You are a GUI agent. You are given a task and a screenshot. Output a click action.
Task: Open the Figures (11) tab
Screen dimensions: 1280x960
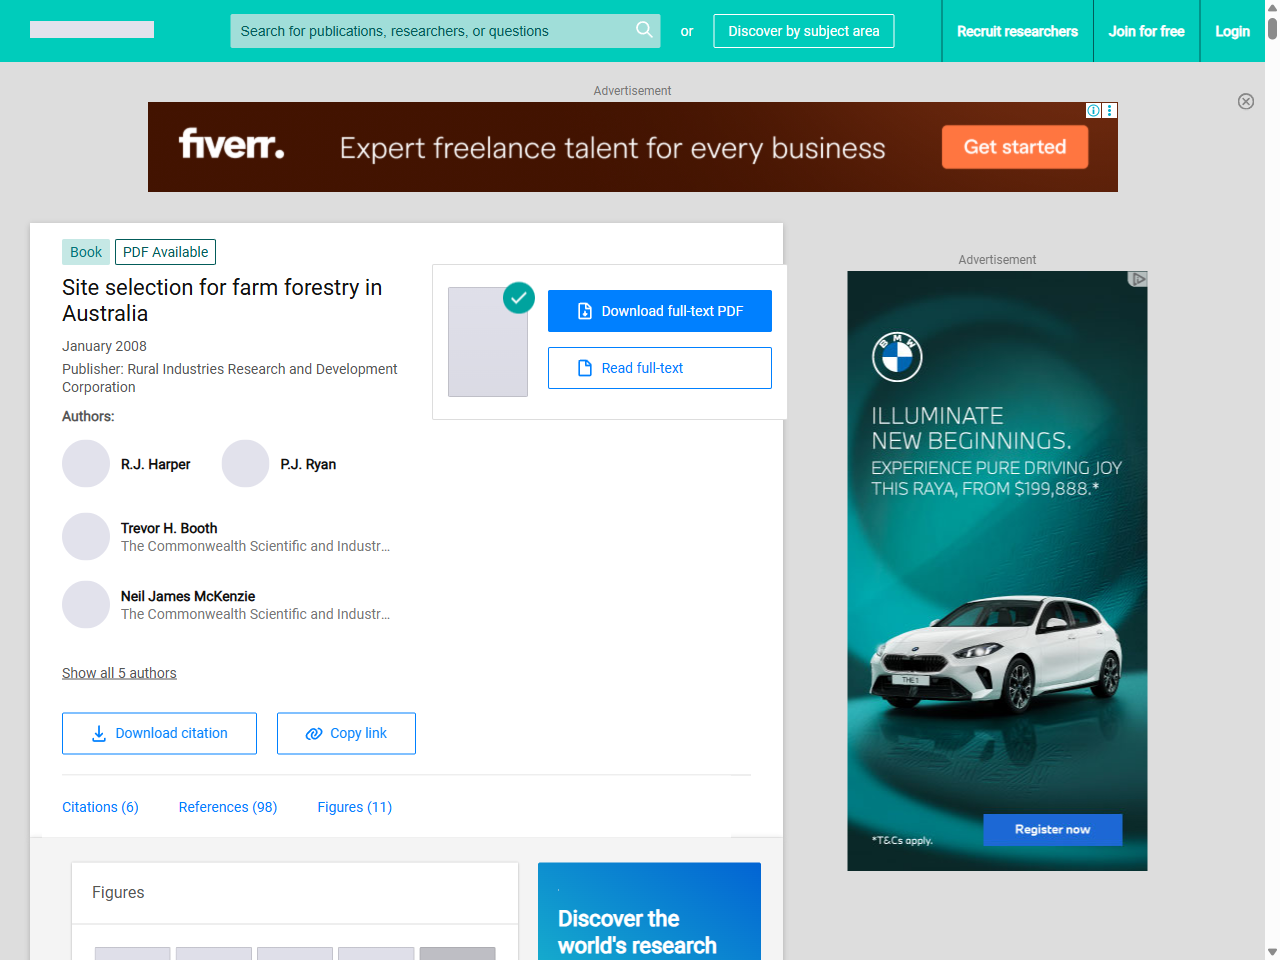pyautogui.click(x=354, y=807)
